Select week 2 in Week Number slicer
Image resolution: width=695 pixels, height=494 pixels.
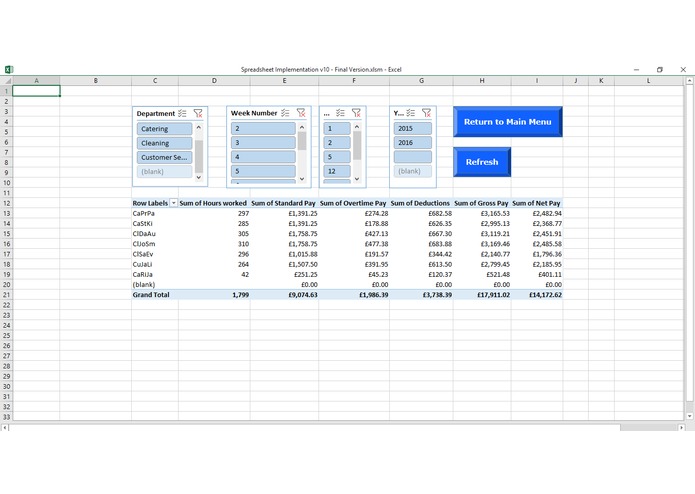tap(263, 128)
